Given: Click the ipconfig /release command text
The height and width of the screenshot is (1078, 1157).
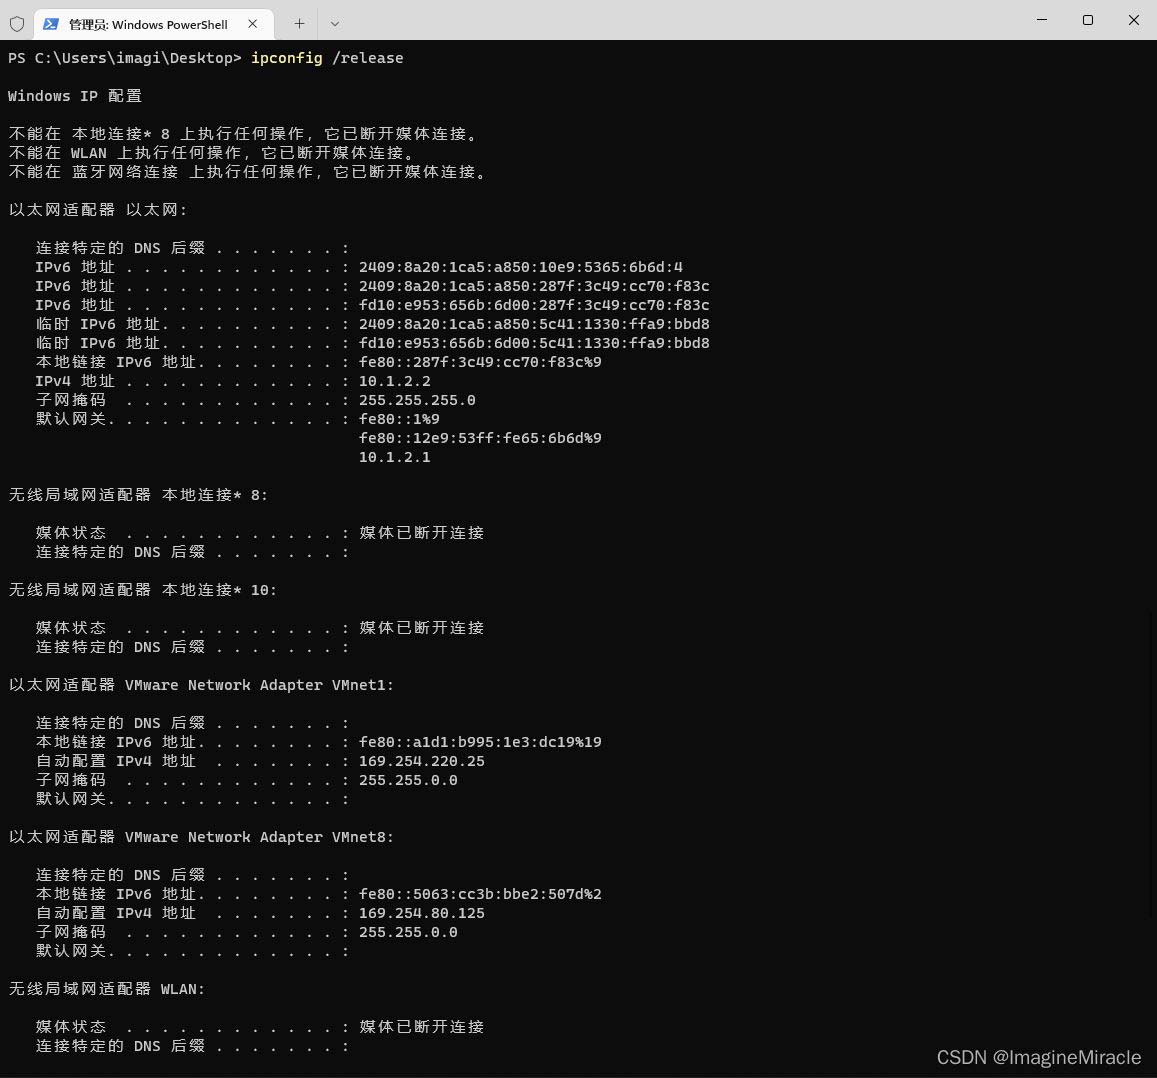Looking at the screenshot, I should (x=327, y=58).
